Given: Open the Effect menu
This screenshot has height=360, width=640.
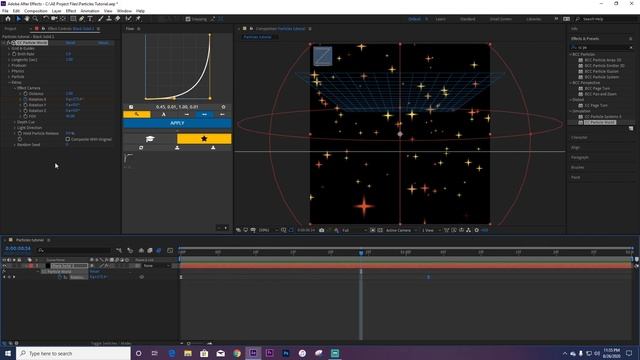Looking at the screenshot, I should tap(71, 11).
